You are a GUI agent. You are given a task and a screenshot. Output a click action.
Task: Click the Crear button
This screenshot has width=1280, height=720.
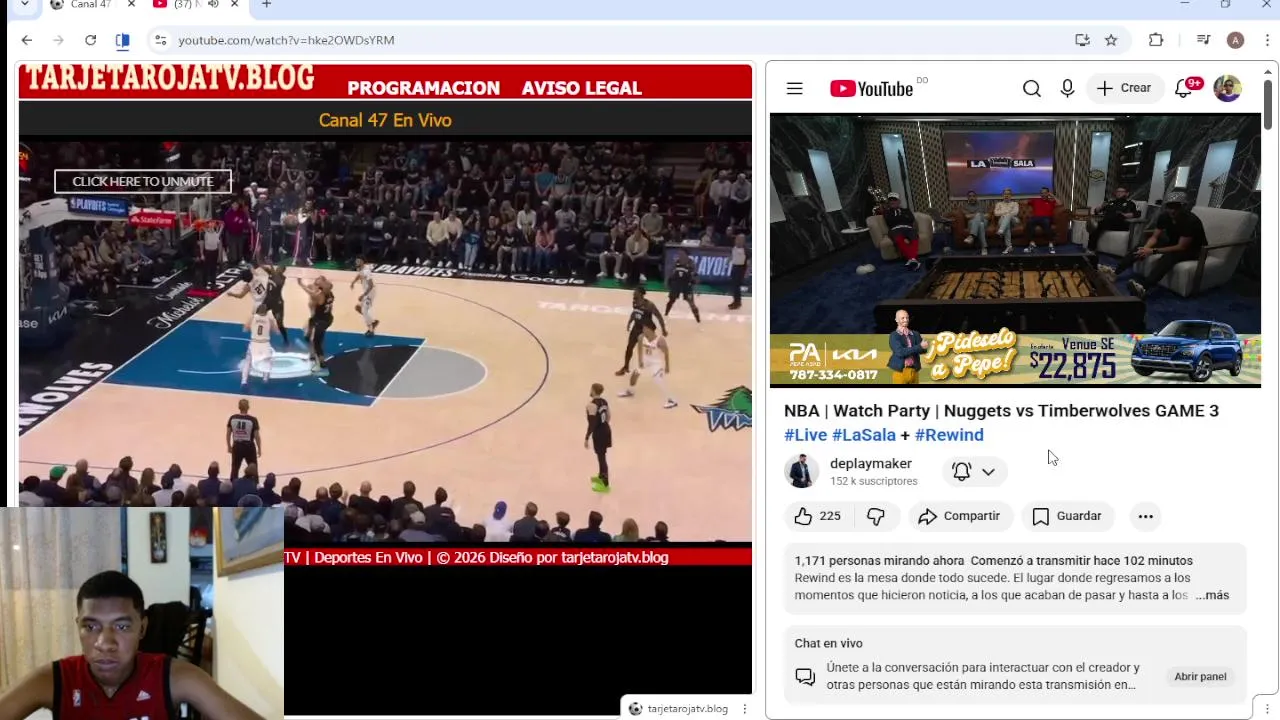(x=1124, y=88)
